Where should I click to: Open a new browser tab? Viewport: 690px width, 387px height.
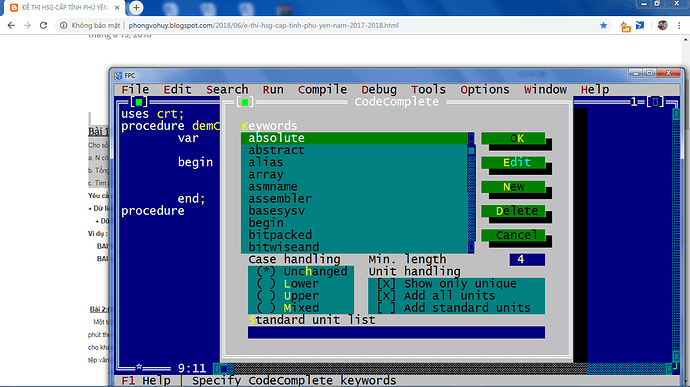136,7
